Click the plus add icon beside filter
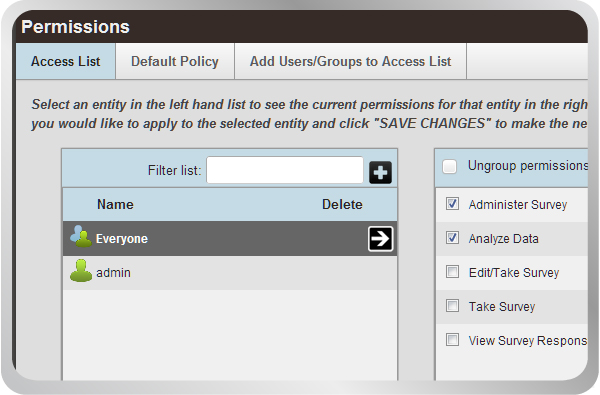 tap(380, 173)
